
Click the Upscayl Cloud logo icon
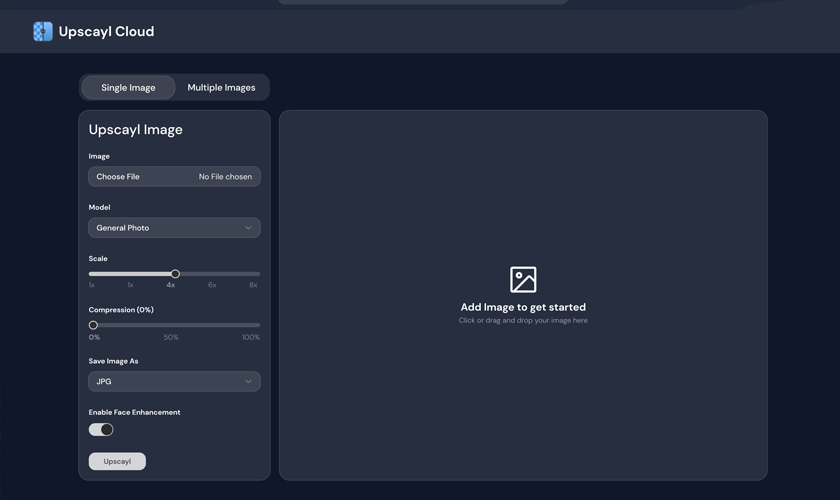[x=43, y=32]
